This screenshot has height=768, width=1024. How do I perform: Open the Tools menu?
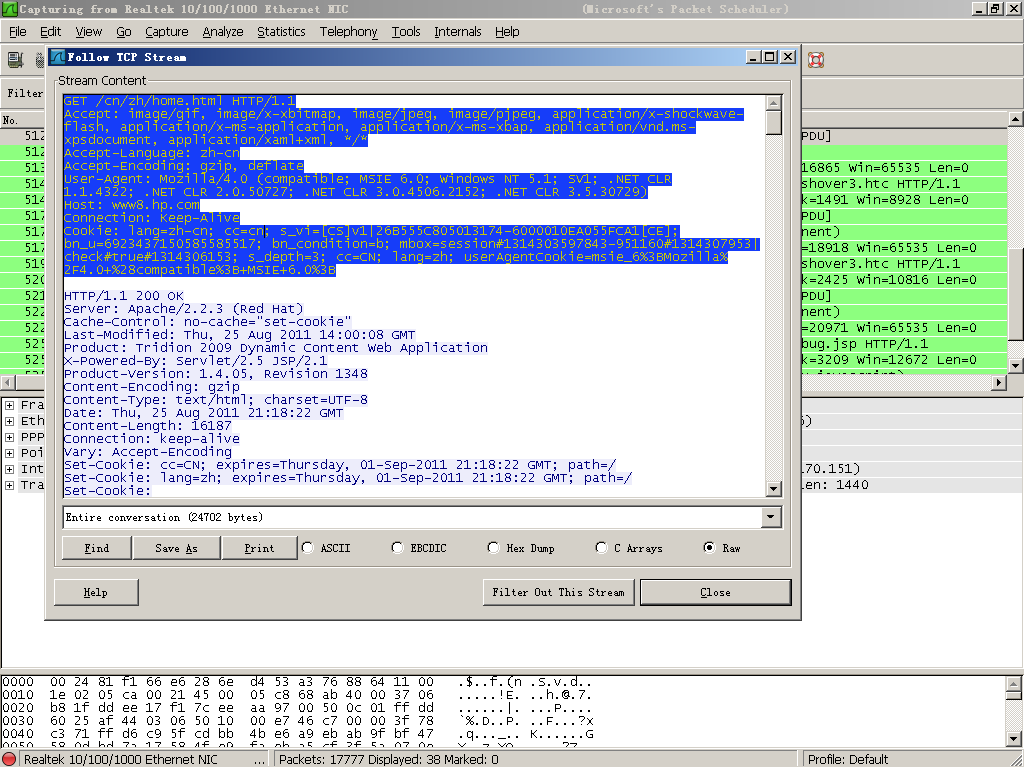(406, 31)
